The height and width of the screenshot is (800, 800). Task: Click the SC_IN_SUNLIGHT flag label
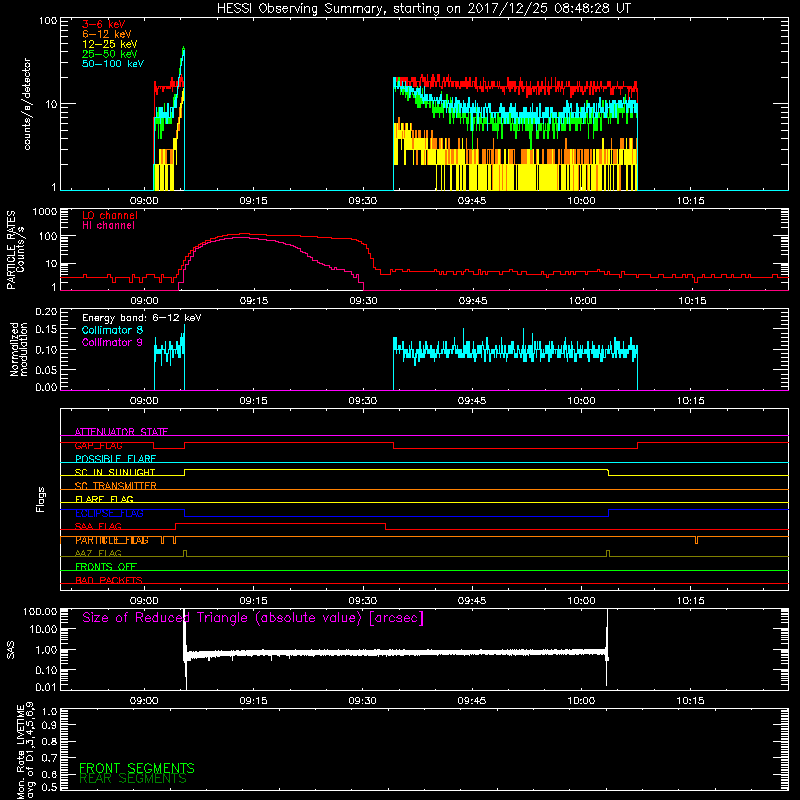[x=115, y=472]
